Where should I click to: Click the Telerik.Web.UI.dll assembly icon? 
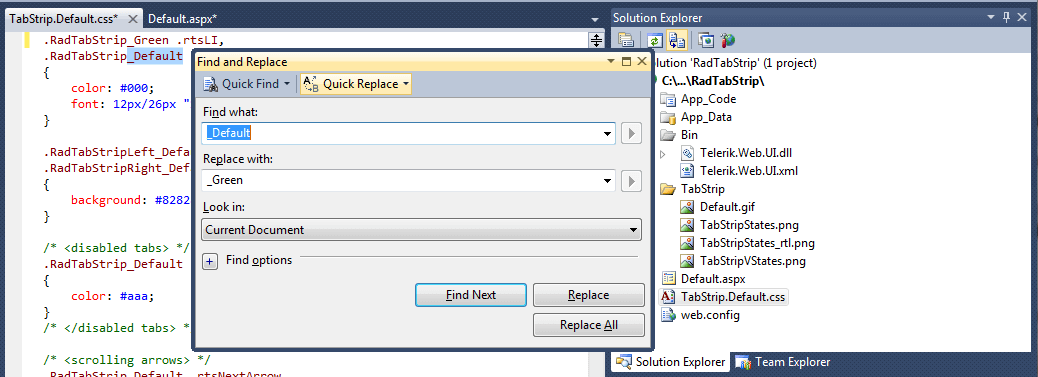pos(688,153)
